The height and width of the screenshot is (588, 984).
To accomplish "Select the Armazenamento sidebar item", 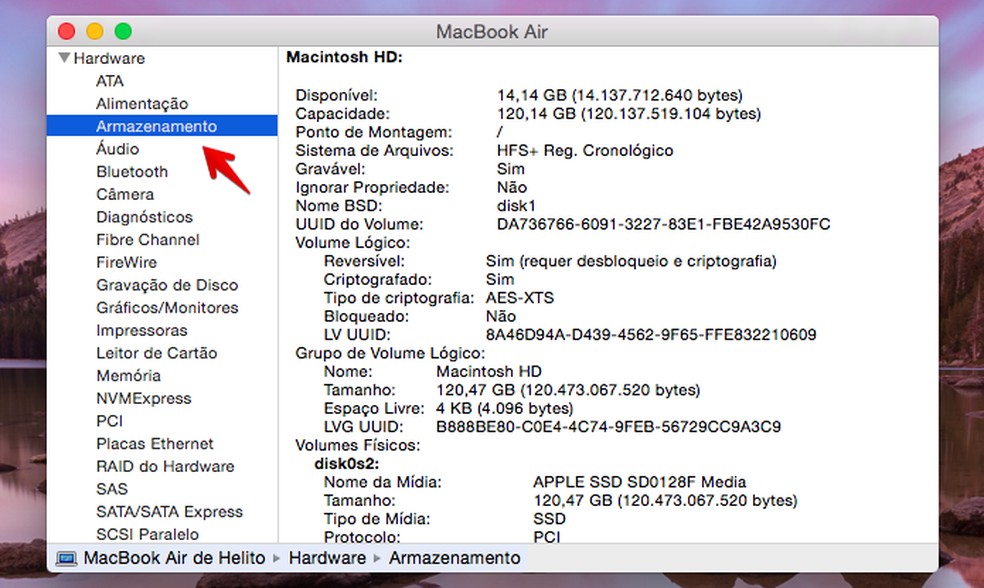I will 162,126.
